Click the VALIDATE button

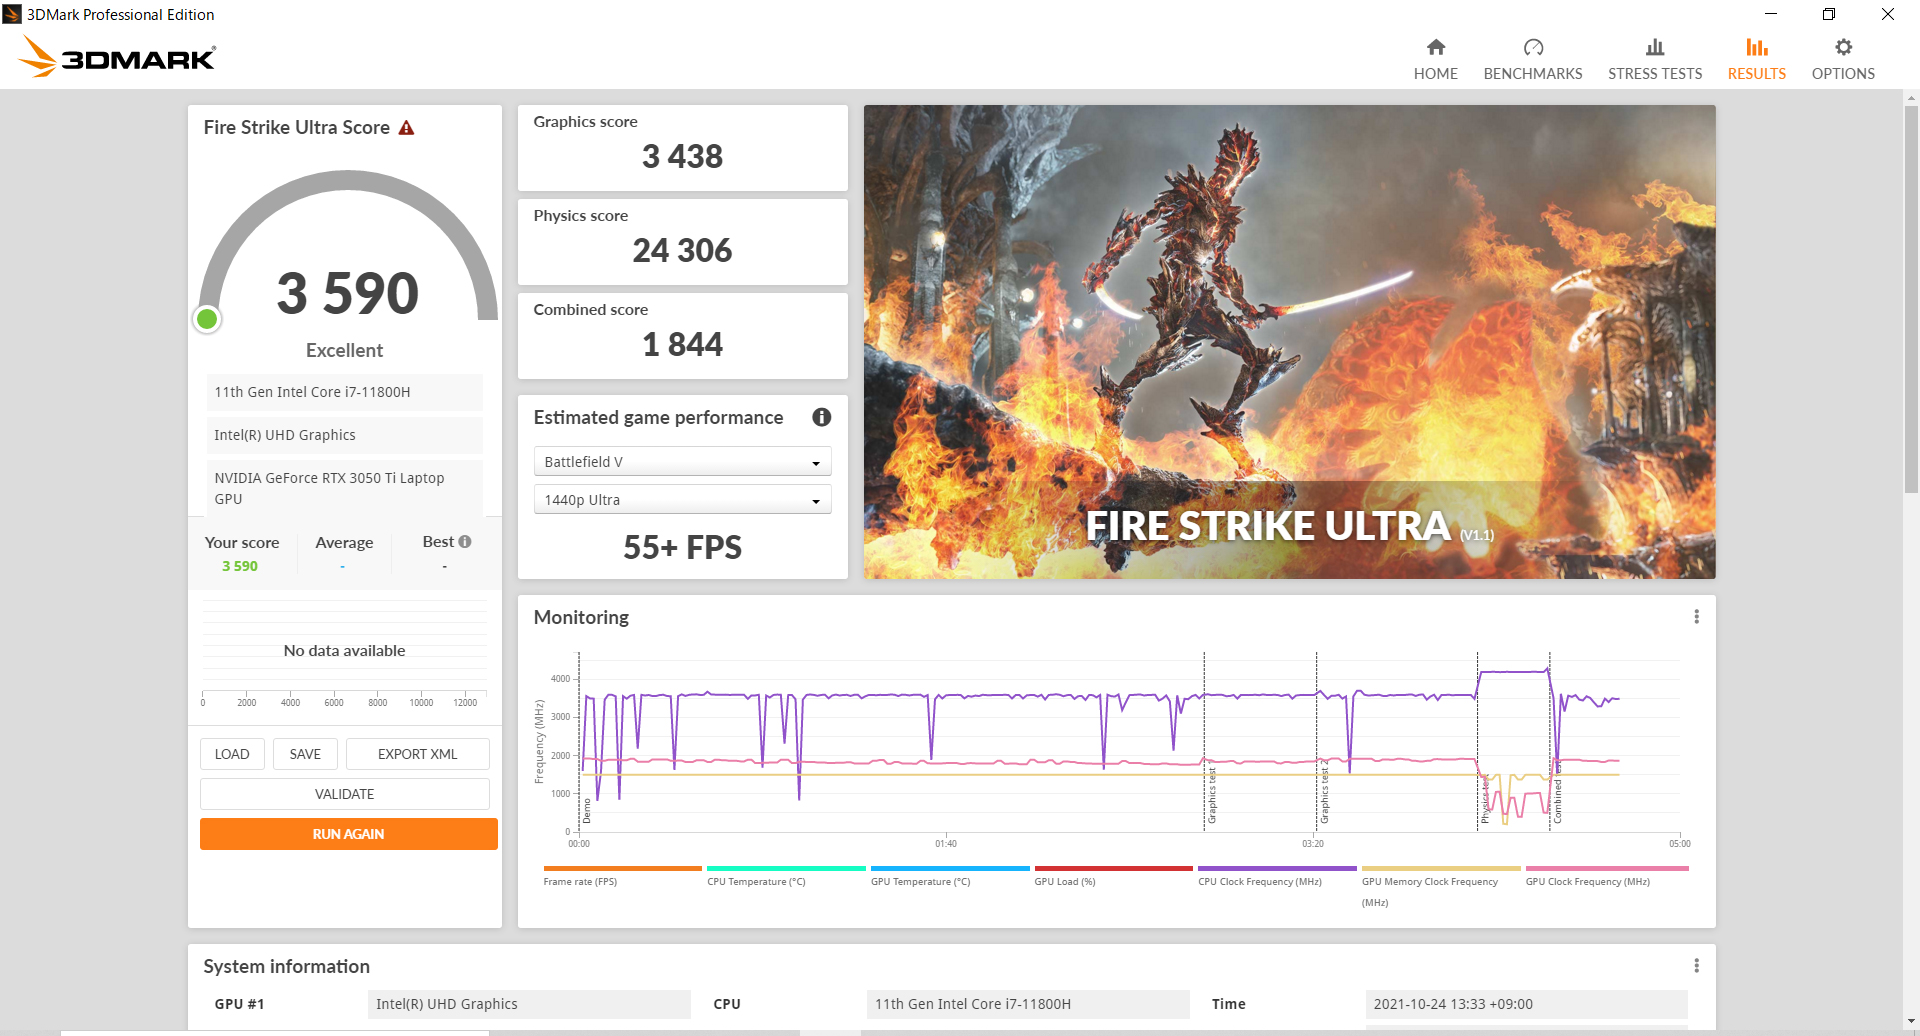pyautogui.click(x=344, y=794)
